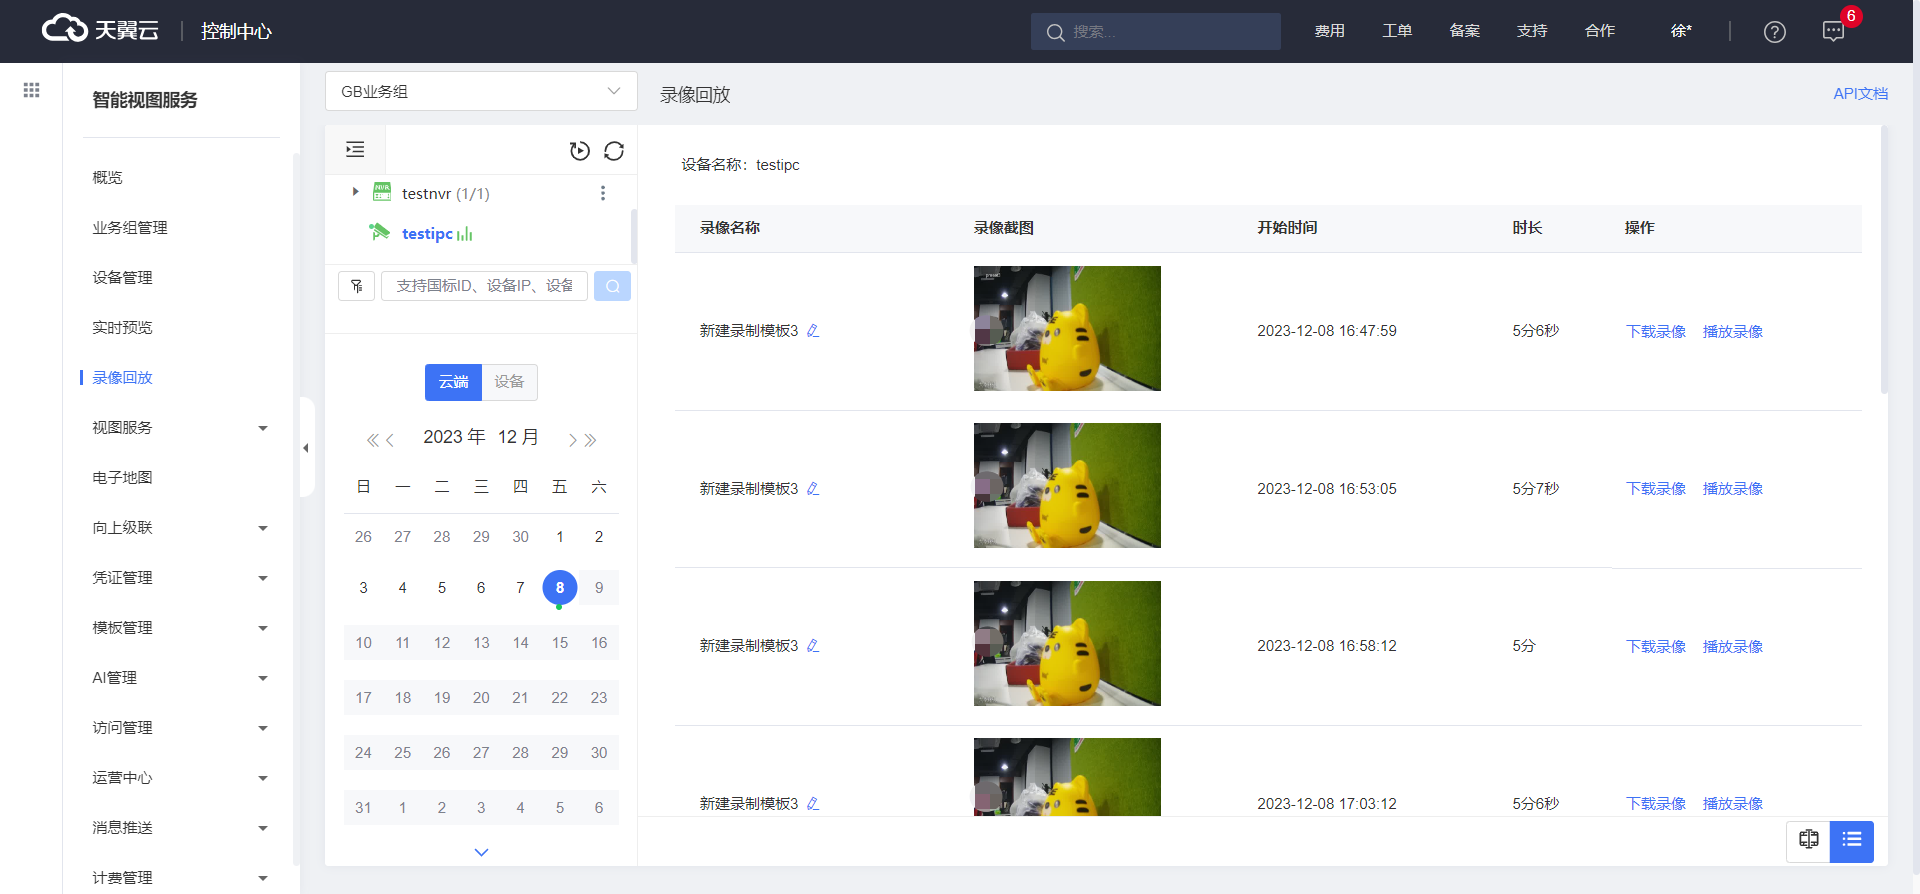Screen dimensions: 1920x894
Task: Expand the 凭证管理 menu
Action: pos(263,578)
